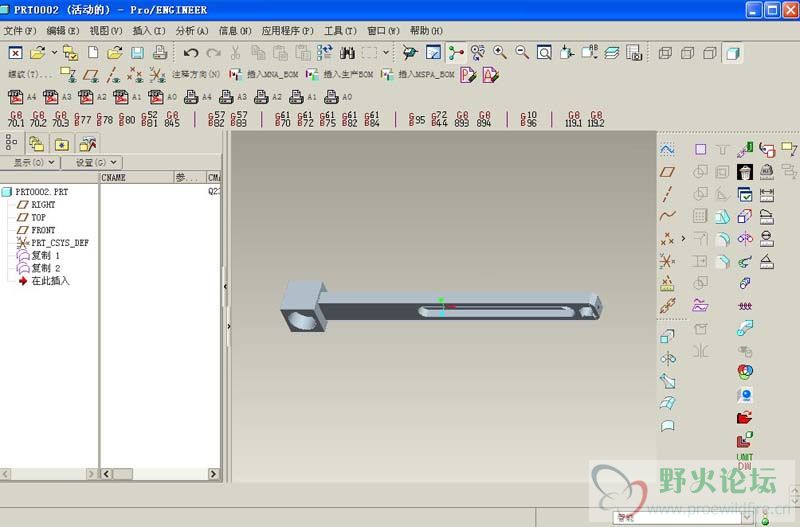The height and width of the screenshot is (527, 800).
Task: Click the UNIT DW icon
Action: pyautogui.click(x=745, y=461)
